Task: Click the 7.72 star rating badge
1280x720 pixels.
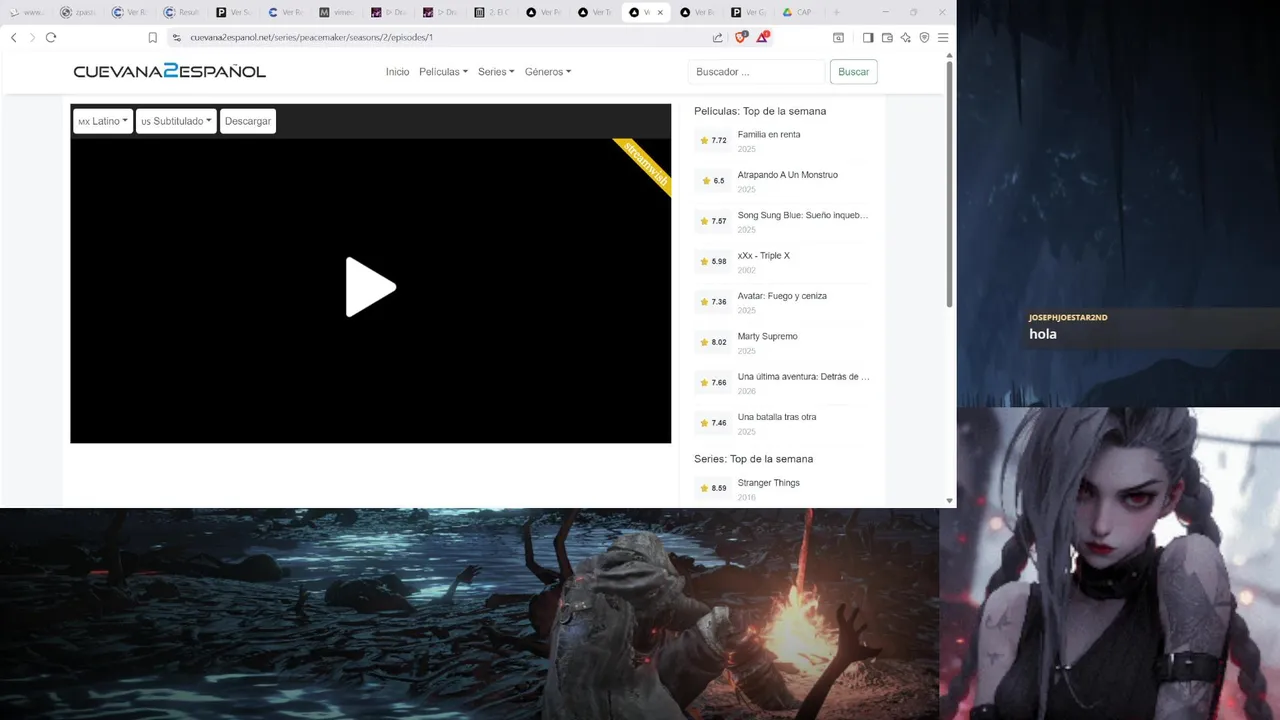Action: click(x=713, y=141)
